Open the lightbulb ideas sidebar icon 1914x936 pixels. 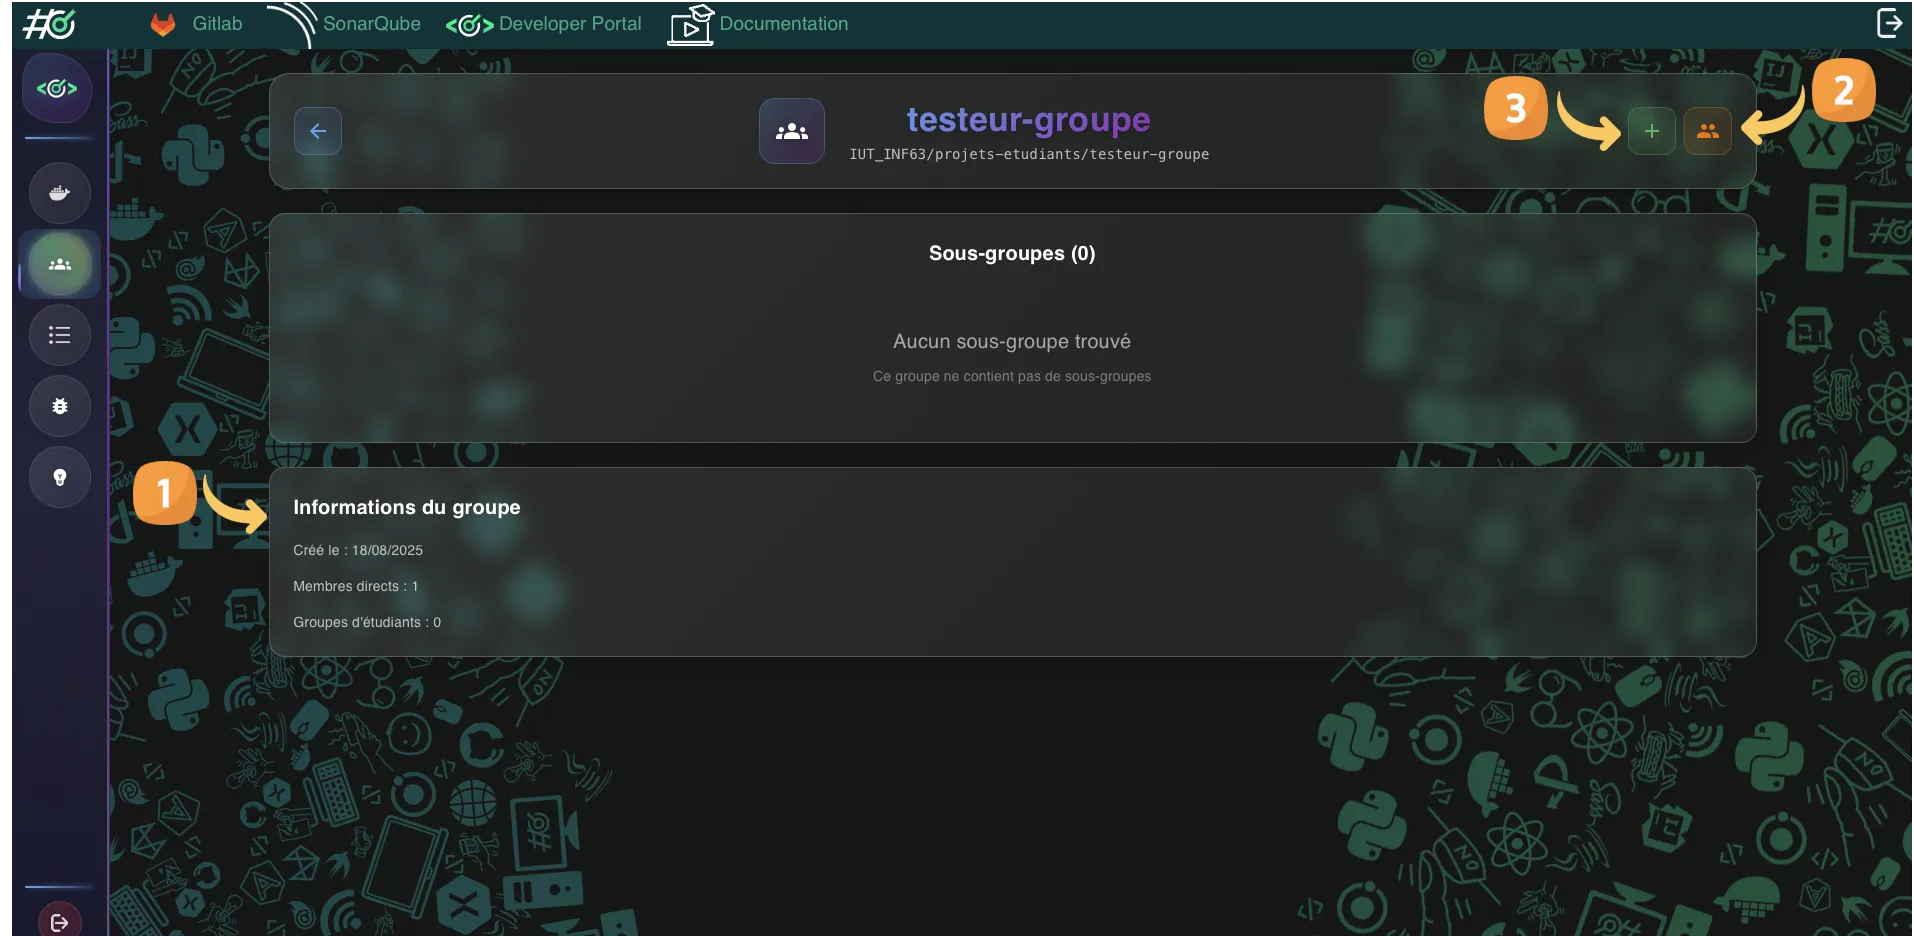(x=60, y=478)
